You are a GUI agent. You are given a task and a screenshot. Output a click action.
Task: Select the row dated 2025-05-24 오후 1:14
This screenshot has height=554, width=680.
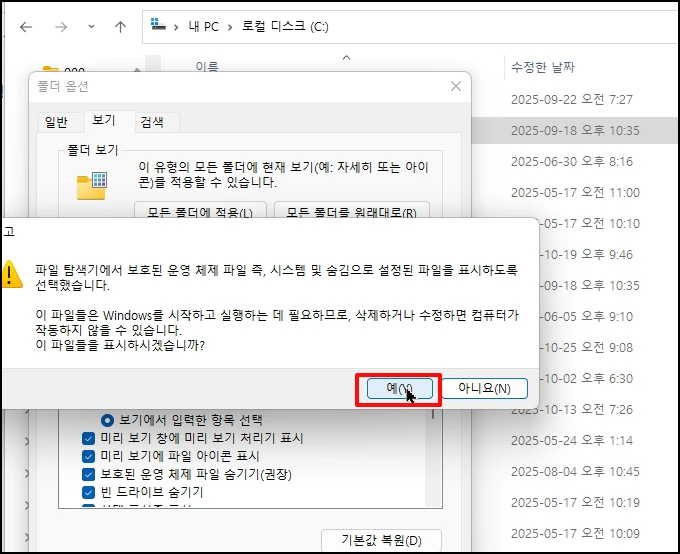[572, 441]
